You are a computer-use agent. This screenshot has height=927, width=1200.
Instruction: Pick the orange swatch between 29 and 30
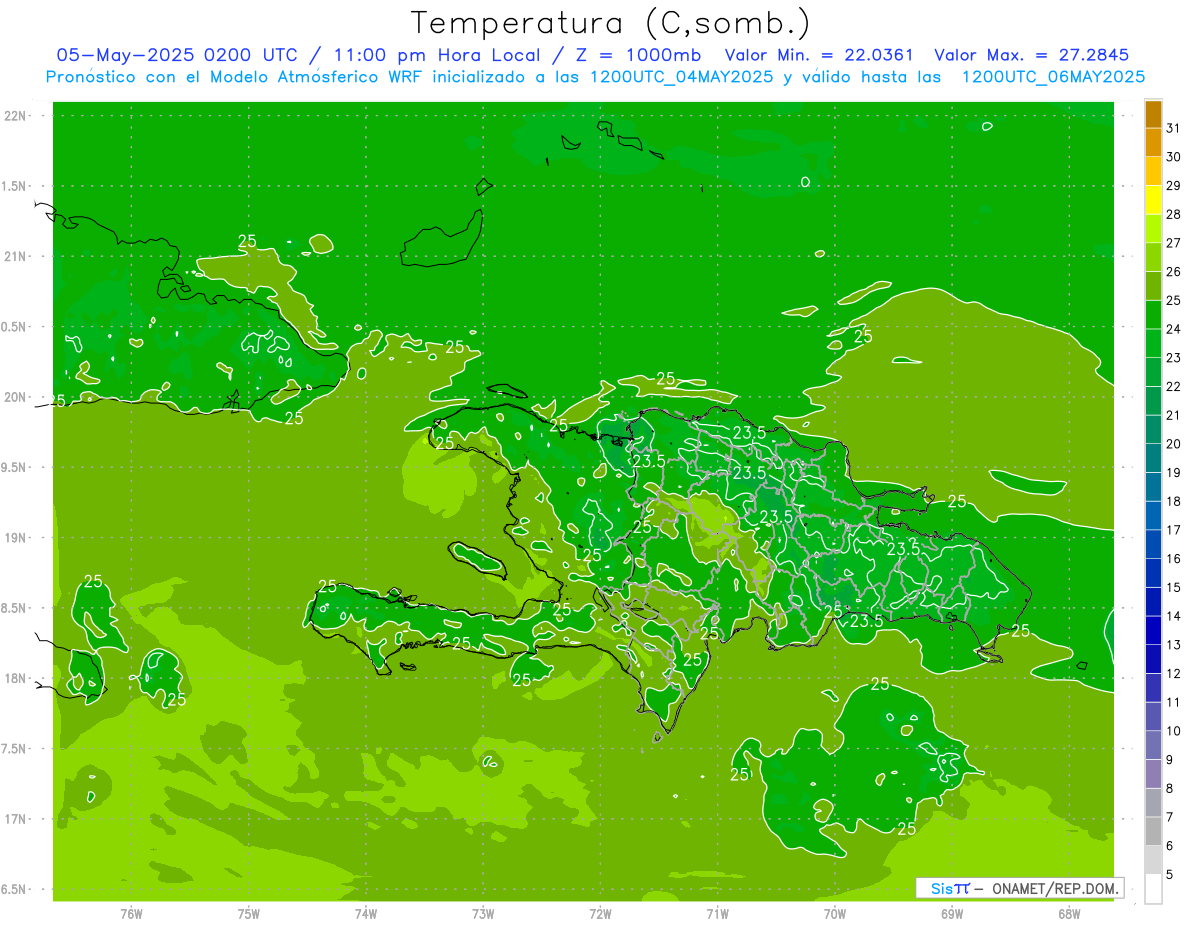click(1153, 172)
